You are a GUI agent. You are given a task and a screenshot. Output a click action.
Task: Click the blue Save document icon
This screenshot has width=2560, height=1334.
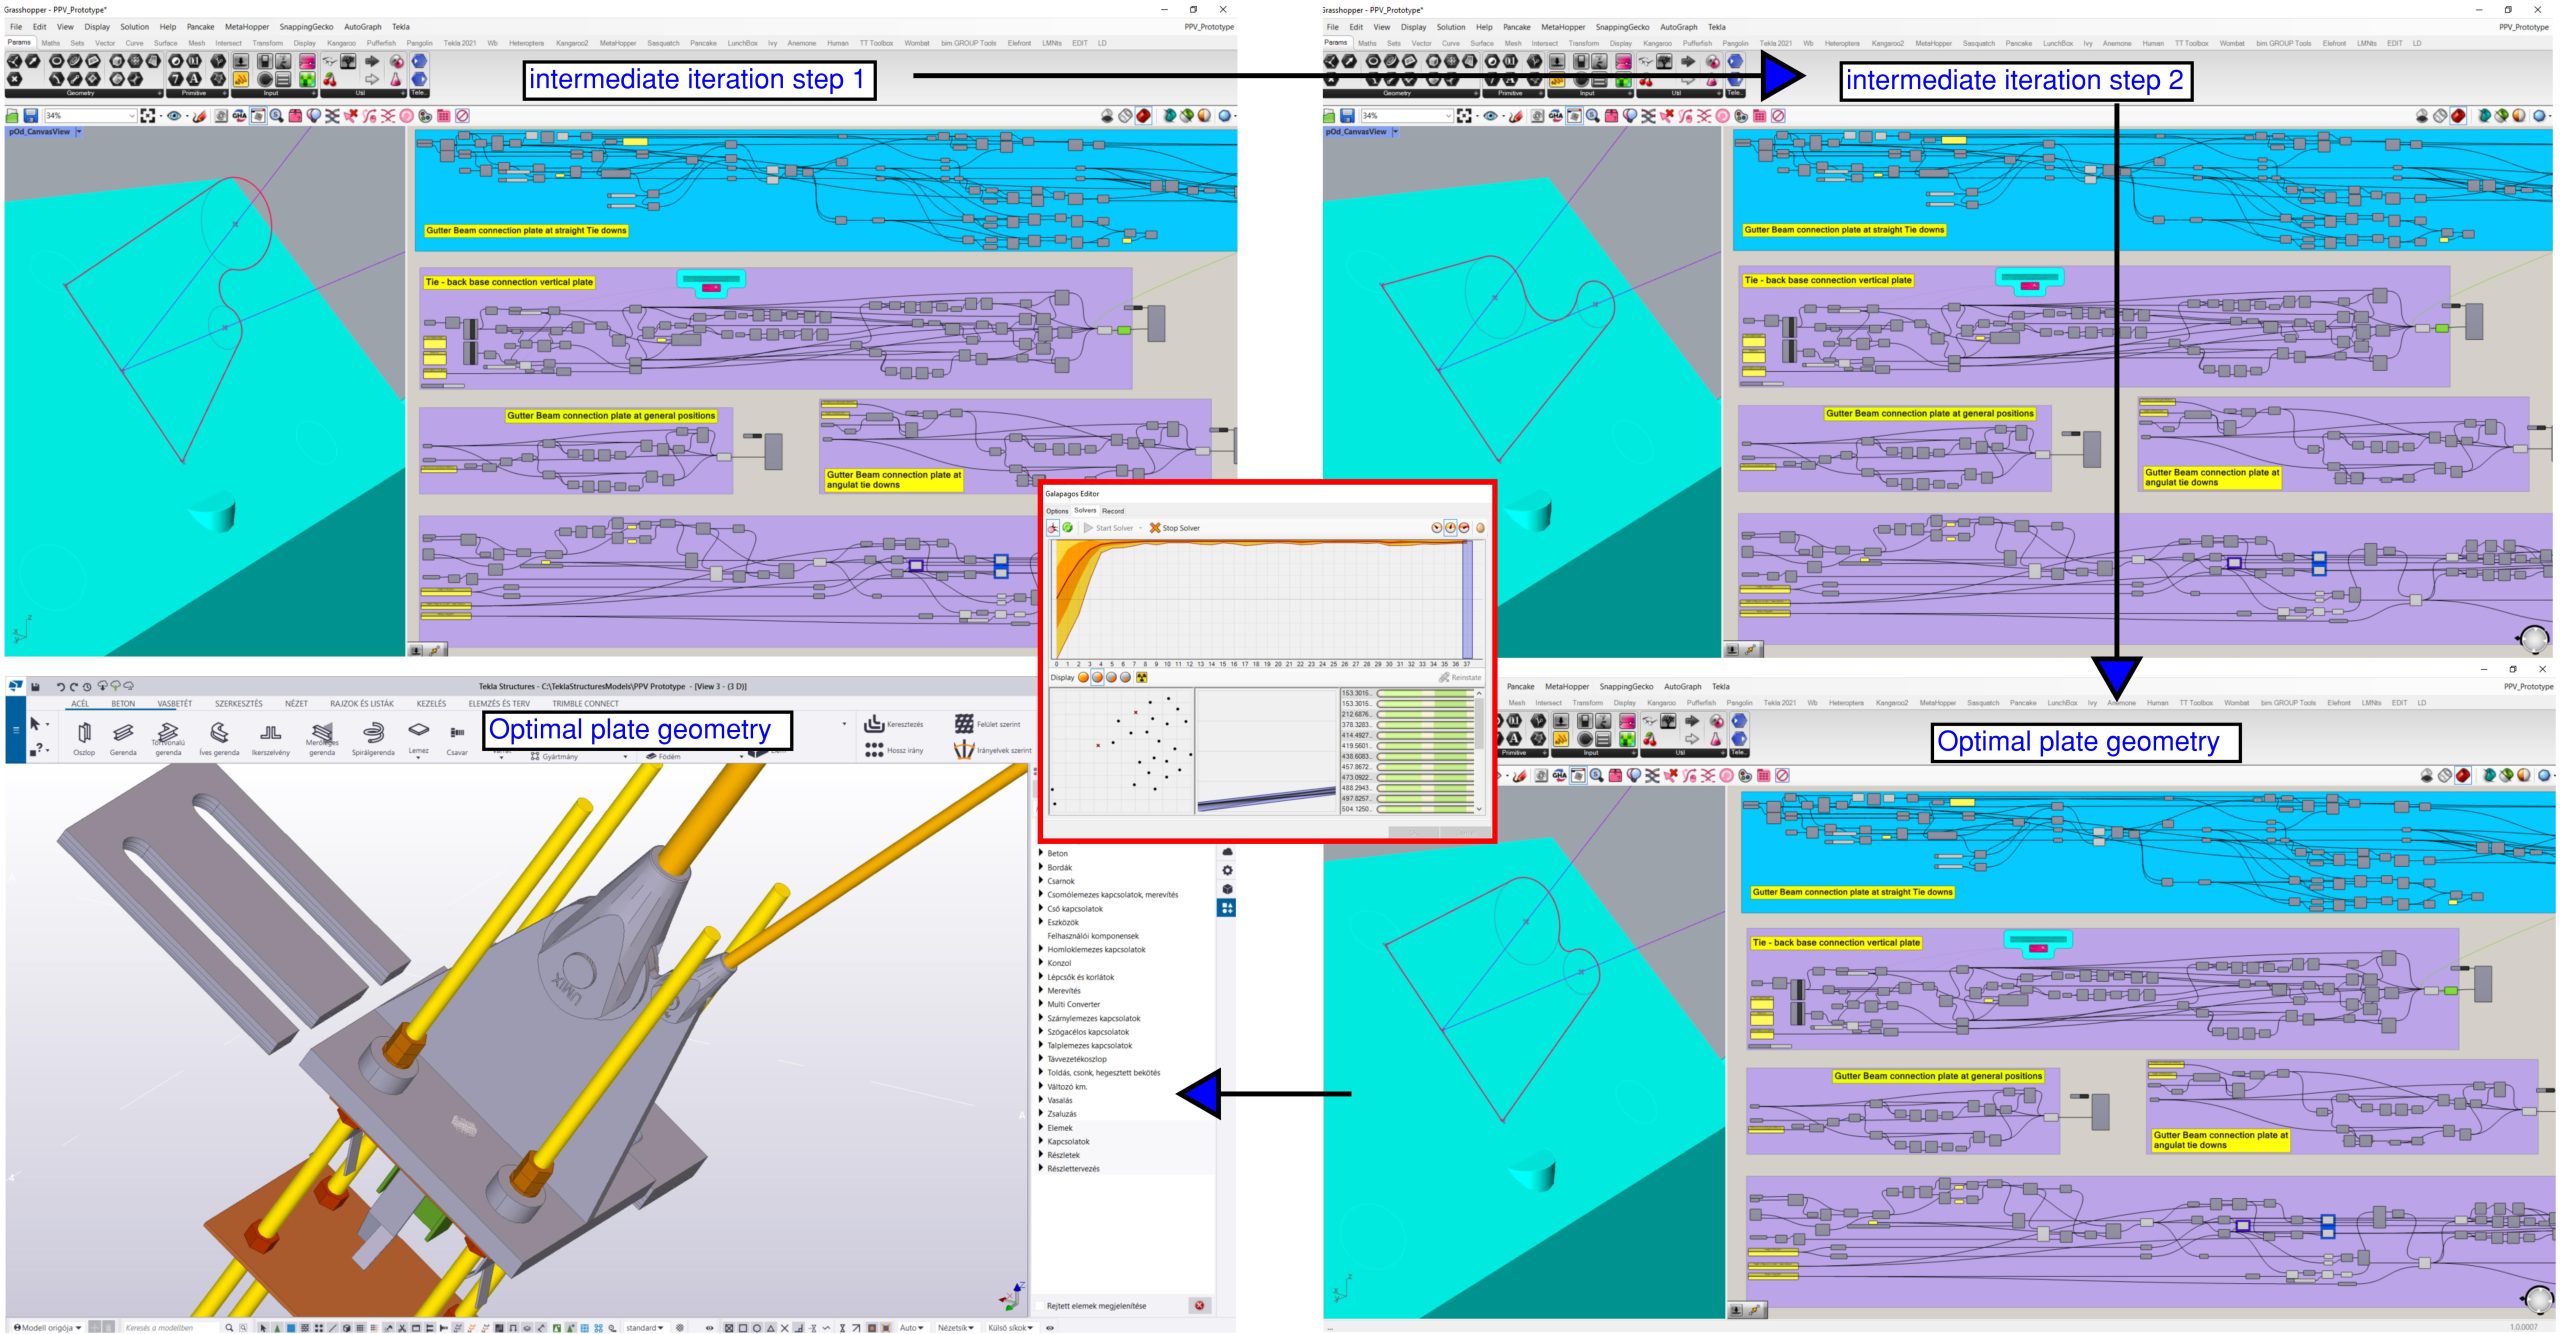31,116
